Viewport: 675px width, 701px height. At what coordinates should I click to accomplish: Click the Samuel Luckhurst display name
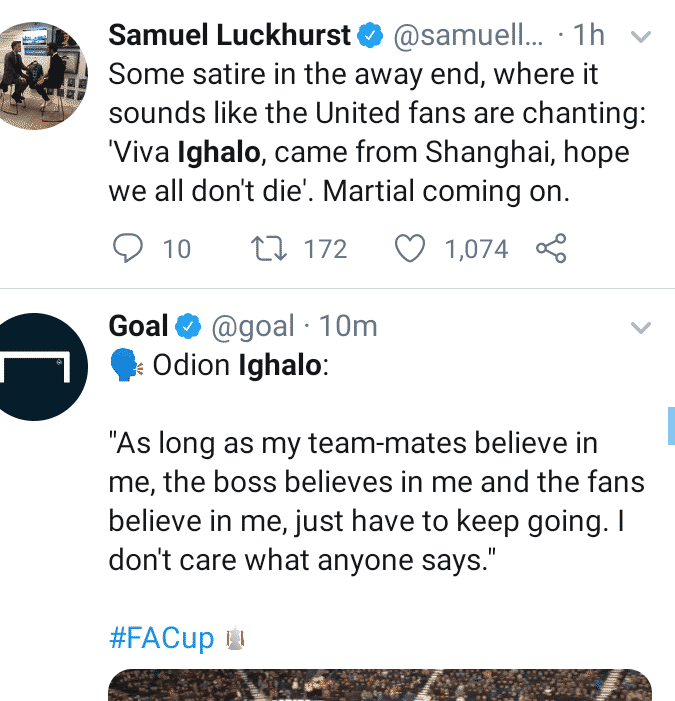click(x=229, y=35)
